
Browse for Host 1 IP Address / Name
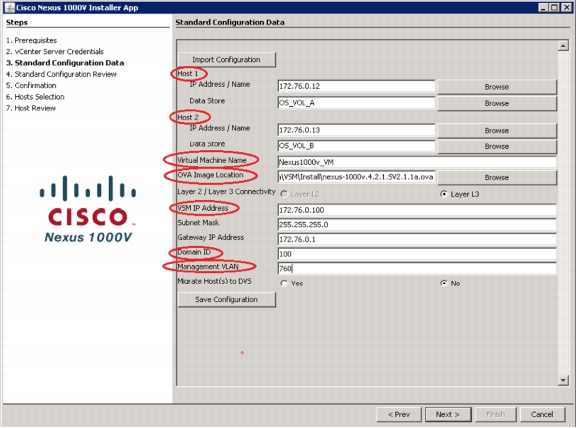click(497, 87)
